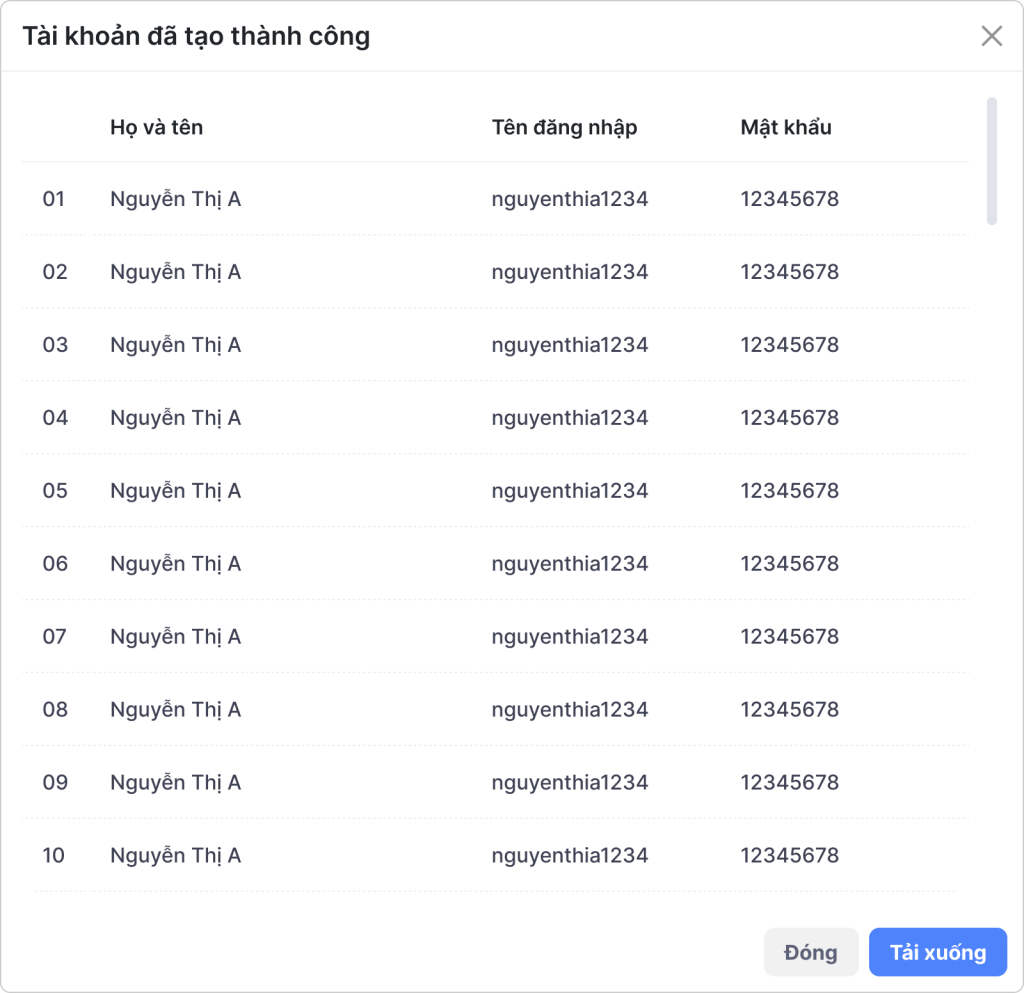This screenshot has height=993, width=1024.
Task: Download accounts with Tải xuống button
Action: point(938,952)
